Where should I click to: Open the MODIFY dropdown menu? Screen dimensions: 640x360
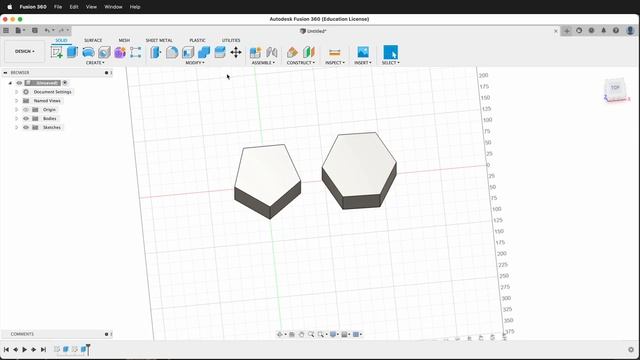195,63
